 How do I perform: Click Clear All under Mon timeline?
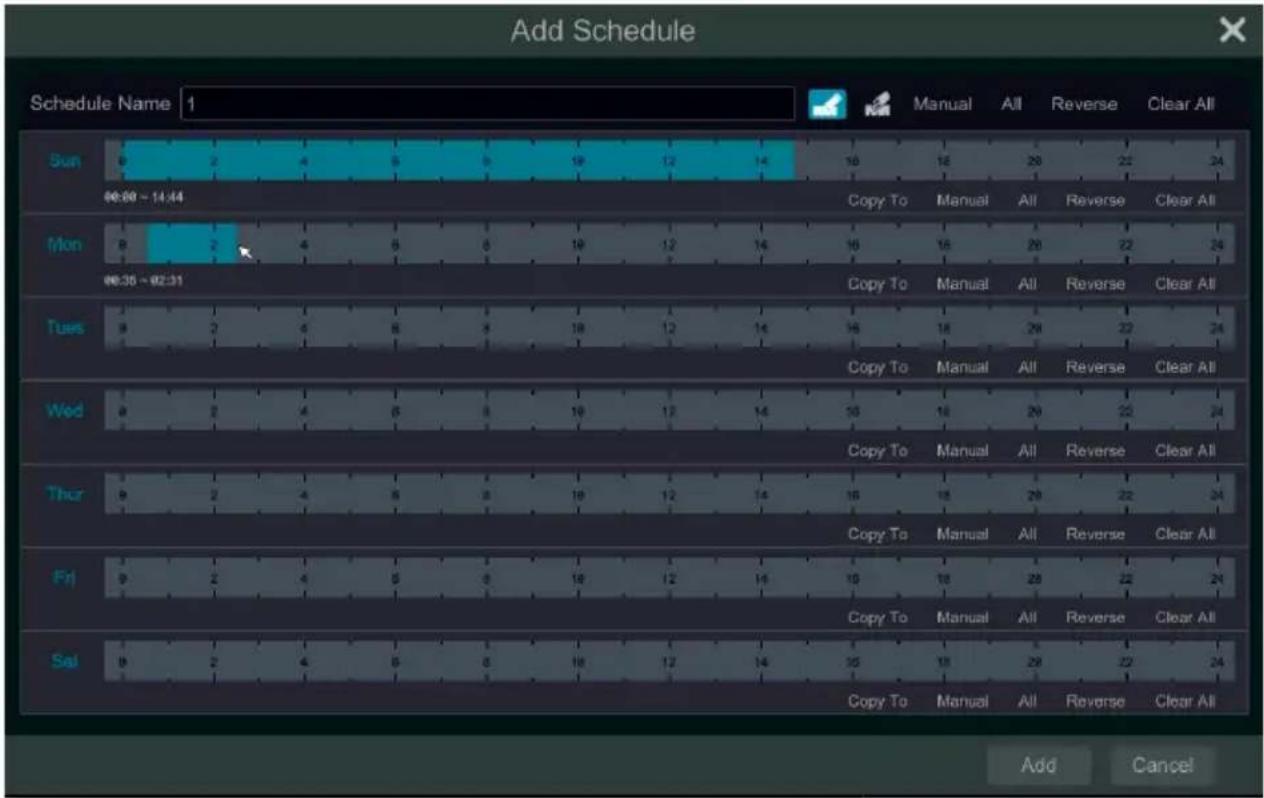1186,284
